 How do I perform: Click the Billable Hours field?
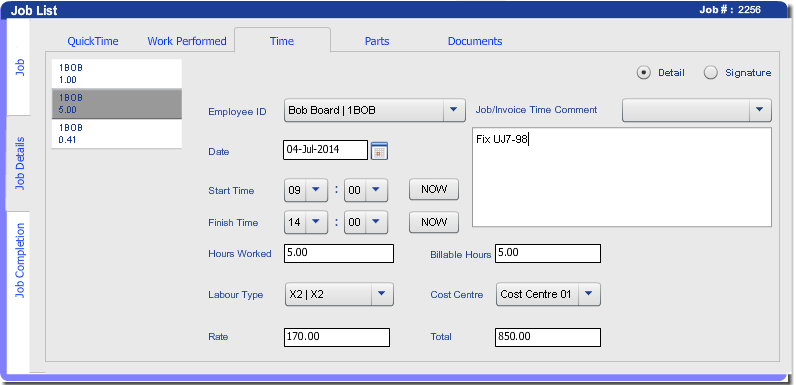548,253
